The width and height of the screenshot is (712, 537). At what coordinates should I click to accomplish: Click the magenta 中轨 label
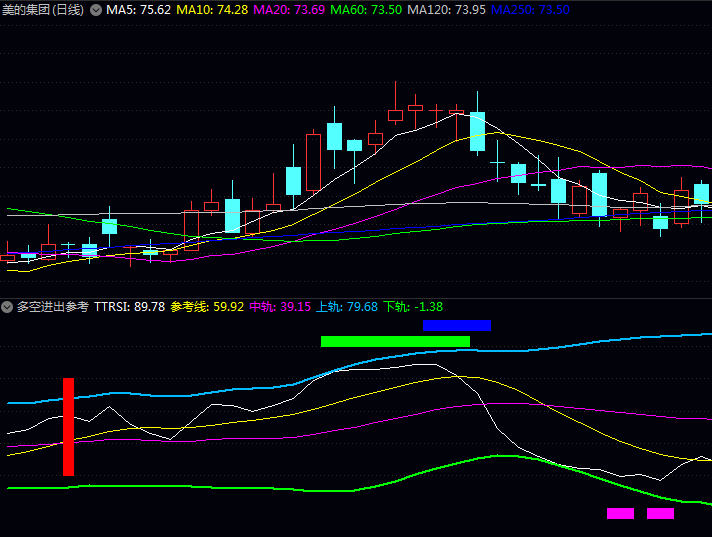pyautogui.click(x=280, y=307)
